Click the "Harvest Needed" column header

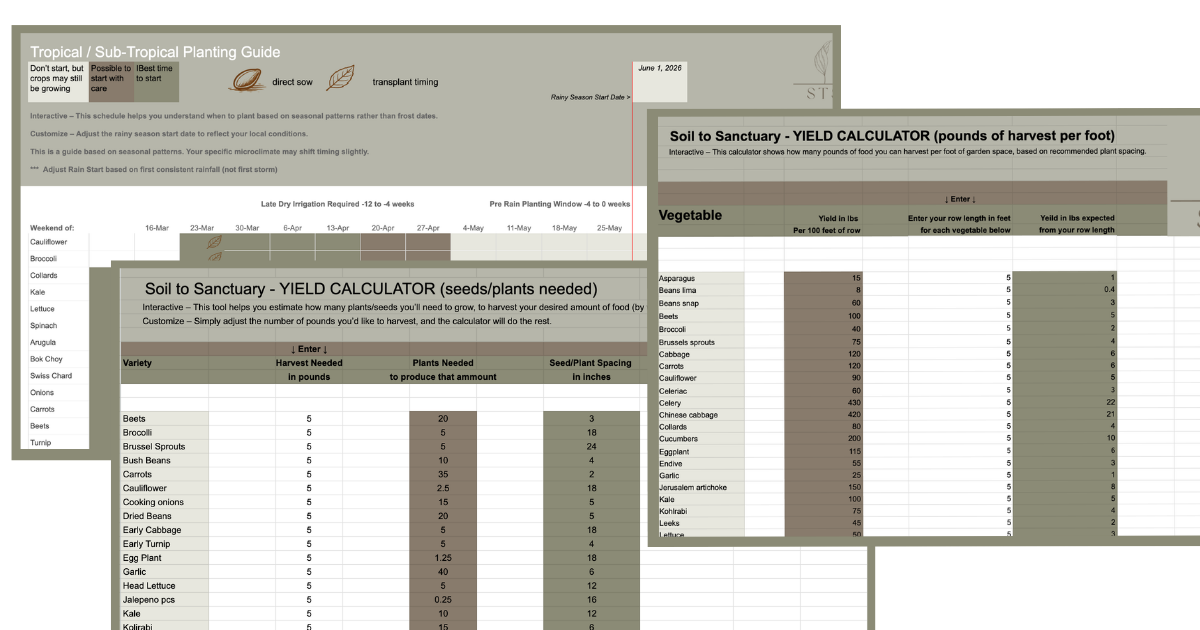tap(309, 363)
